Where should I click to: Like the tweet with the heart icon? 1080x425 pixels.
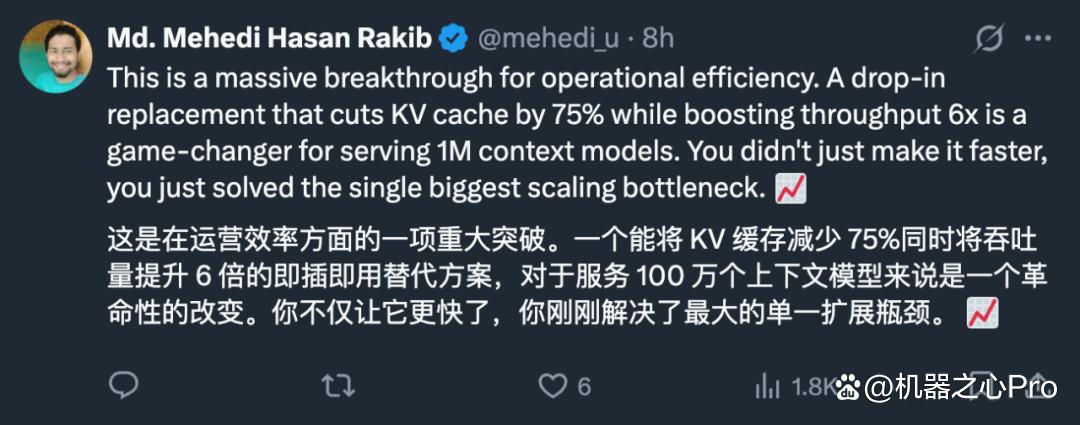coord(552,385)
